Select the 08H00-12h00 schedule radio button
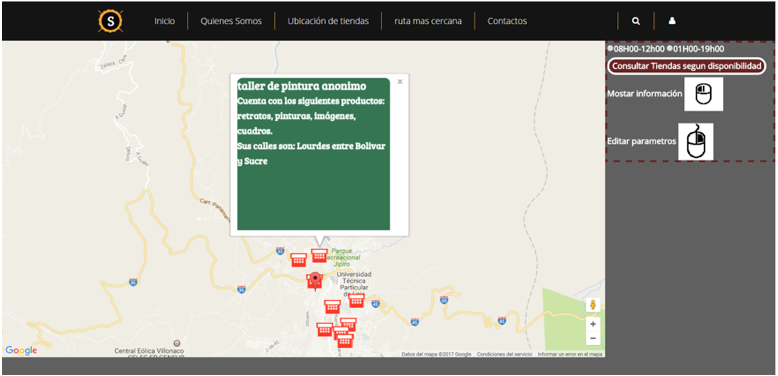 click(610, 49)
